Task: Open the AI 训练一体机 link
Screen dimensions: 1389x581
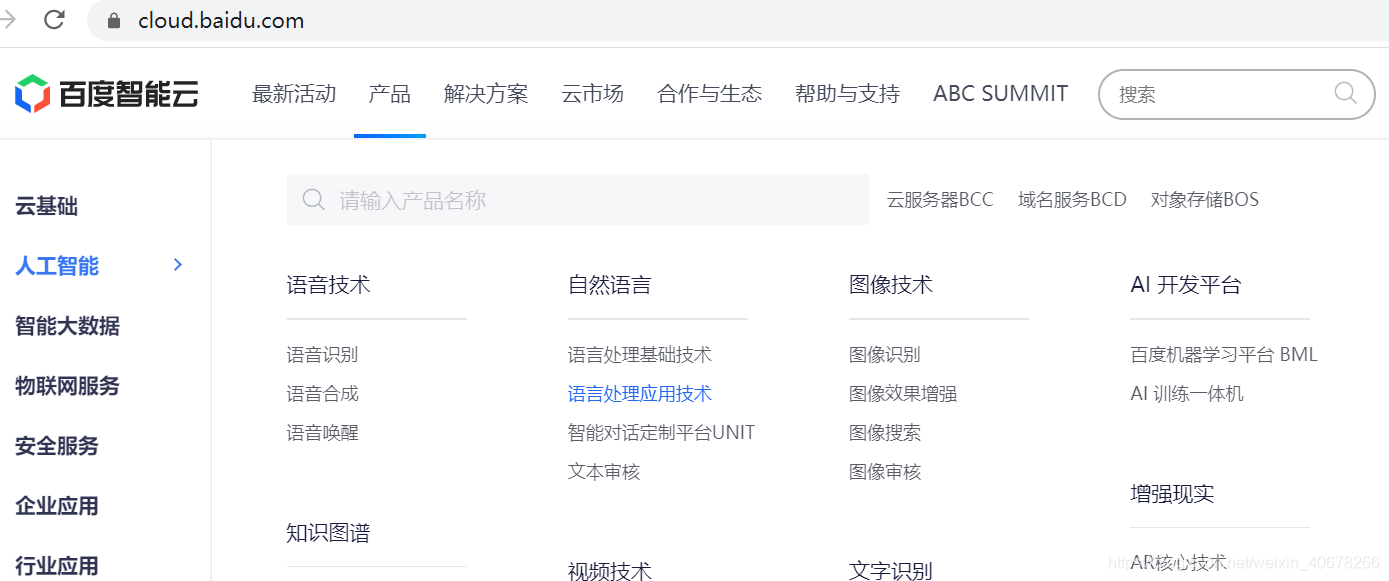Action: tap(1187, 394)
